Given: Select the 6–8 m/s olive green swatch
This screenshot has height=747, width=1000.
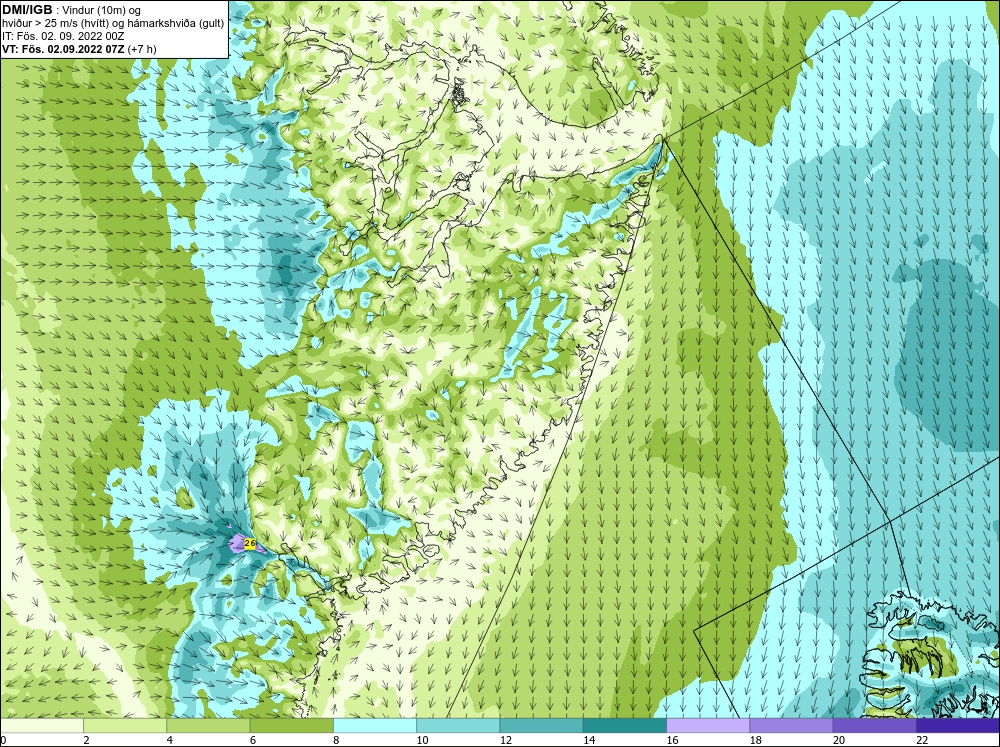Looking at the screenshot, I should pos(291,725).
